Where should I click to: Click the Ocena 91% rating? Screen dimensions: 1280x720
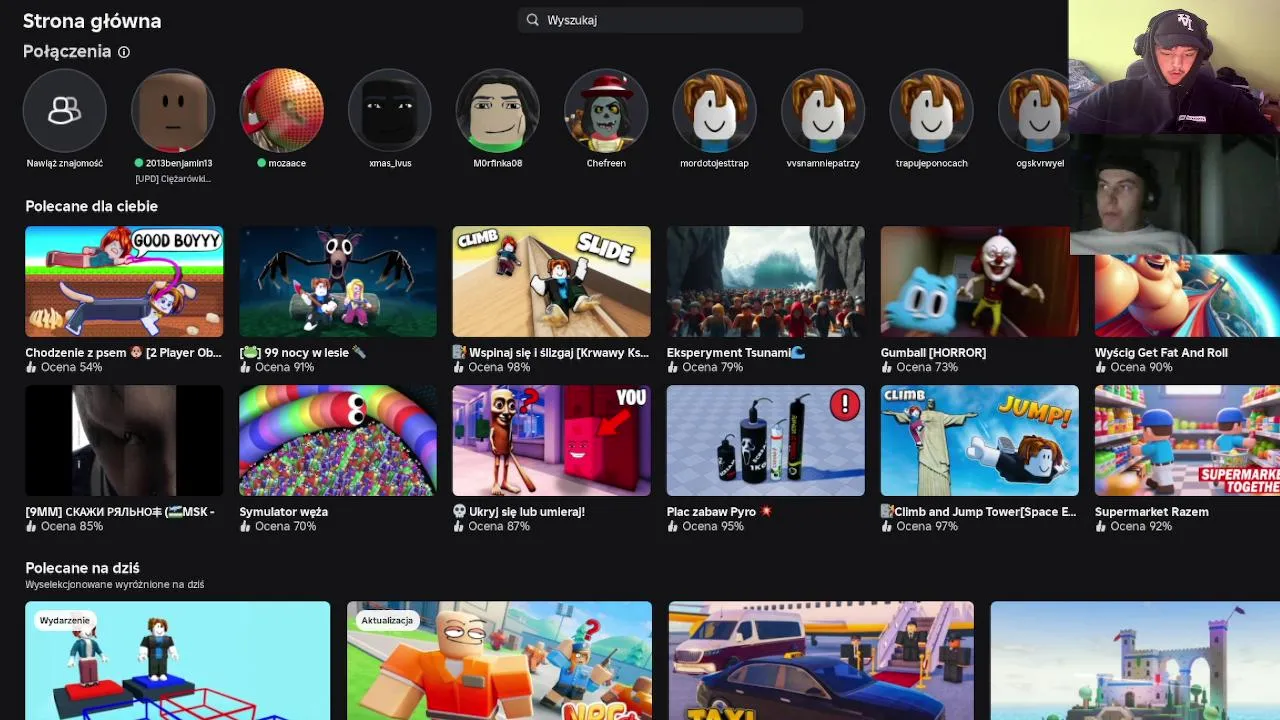pyautogui.click(x=278, y=367)
